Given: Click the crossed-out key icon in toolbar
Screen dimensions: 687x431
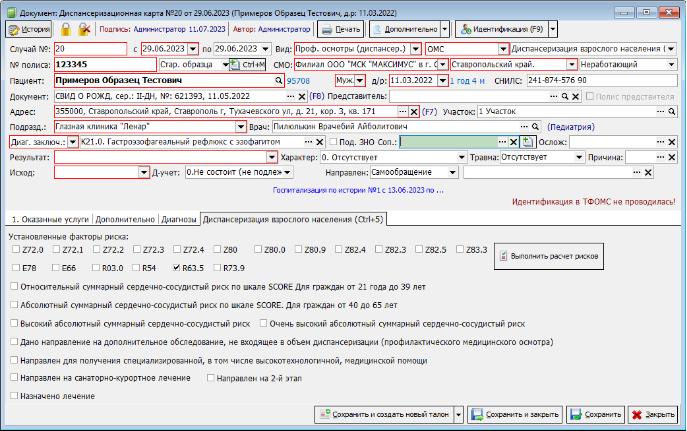Looking at the screenshot, I should pyautogui.click(x=84, y=29).
